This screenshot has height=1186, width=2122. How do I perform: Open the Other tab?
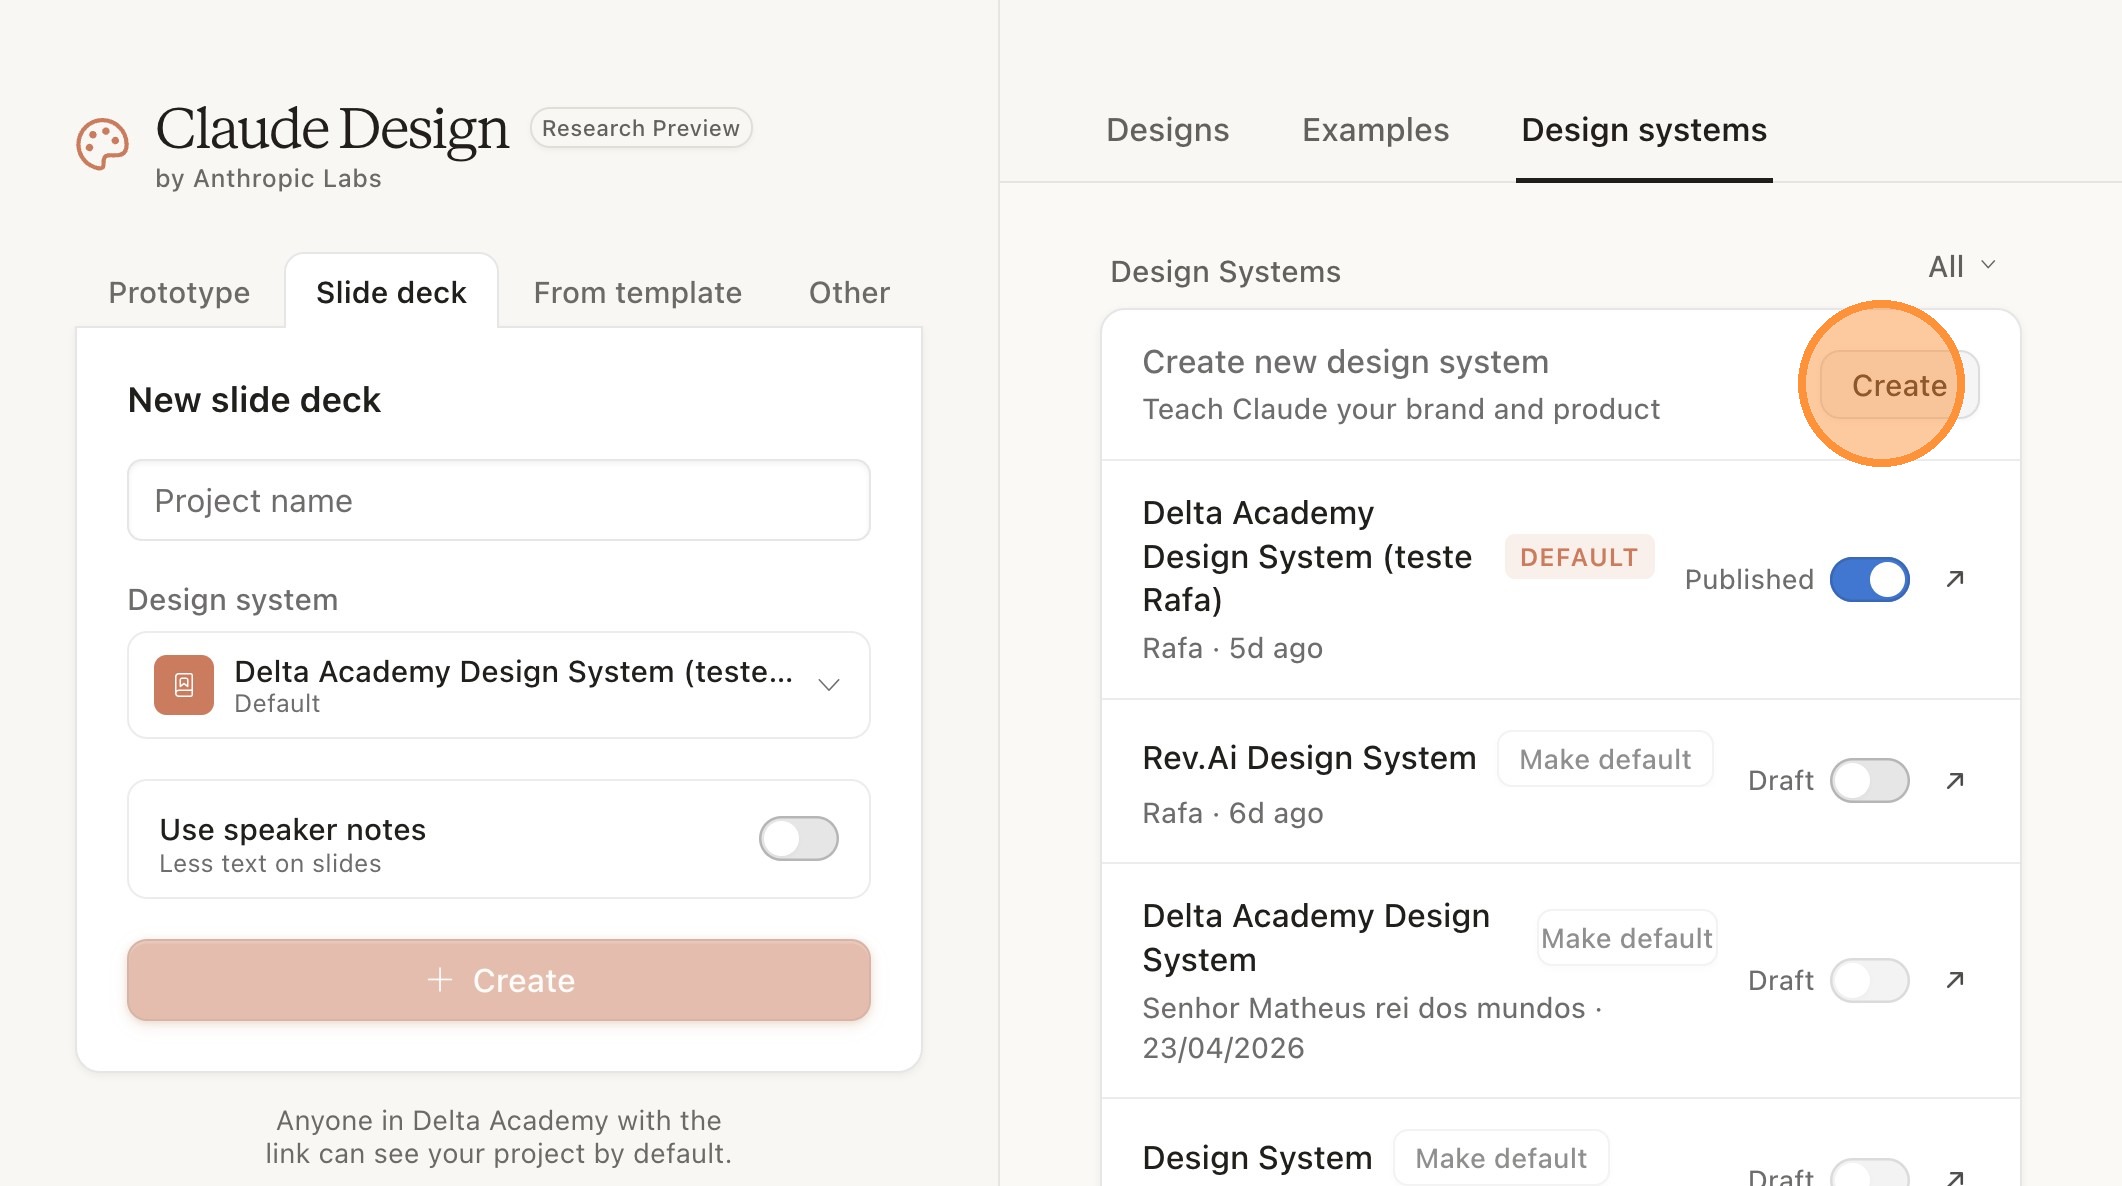849,292
